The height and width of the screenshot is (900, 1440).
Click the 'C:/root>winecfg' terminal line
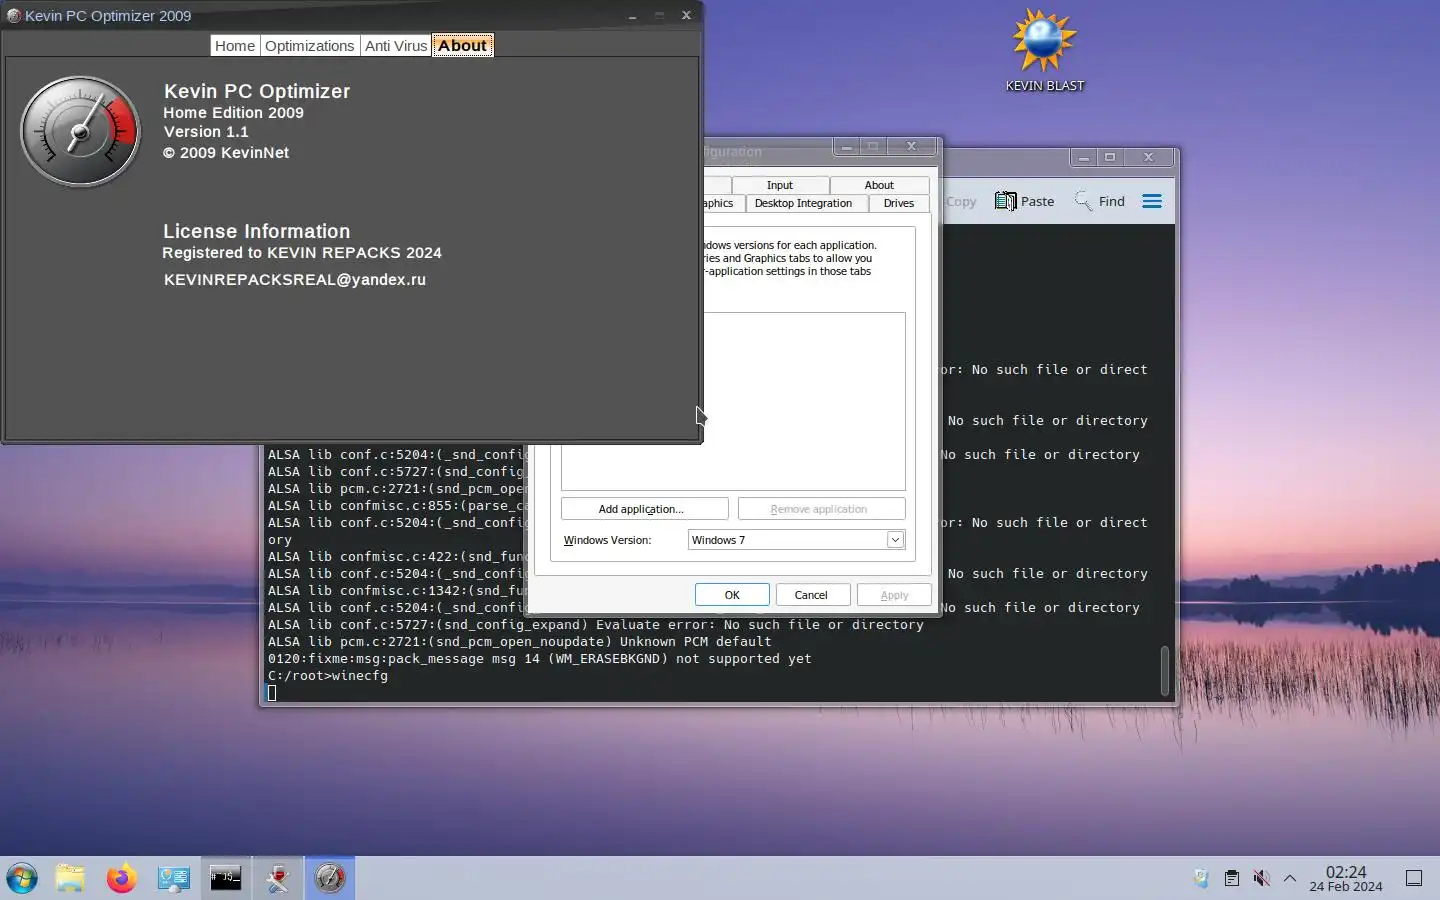pos(328,676)
